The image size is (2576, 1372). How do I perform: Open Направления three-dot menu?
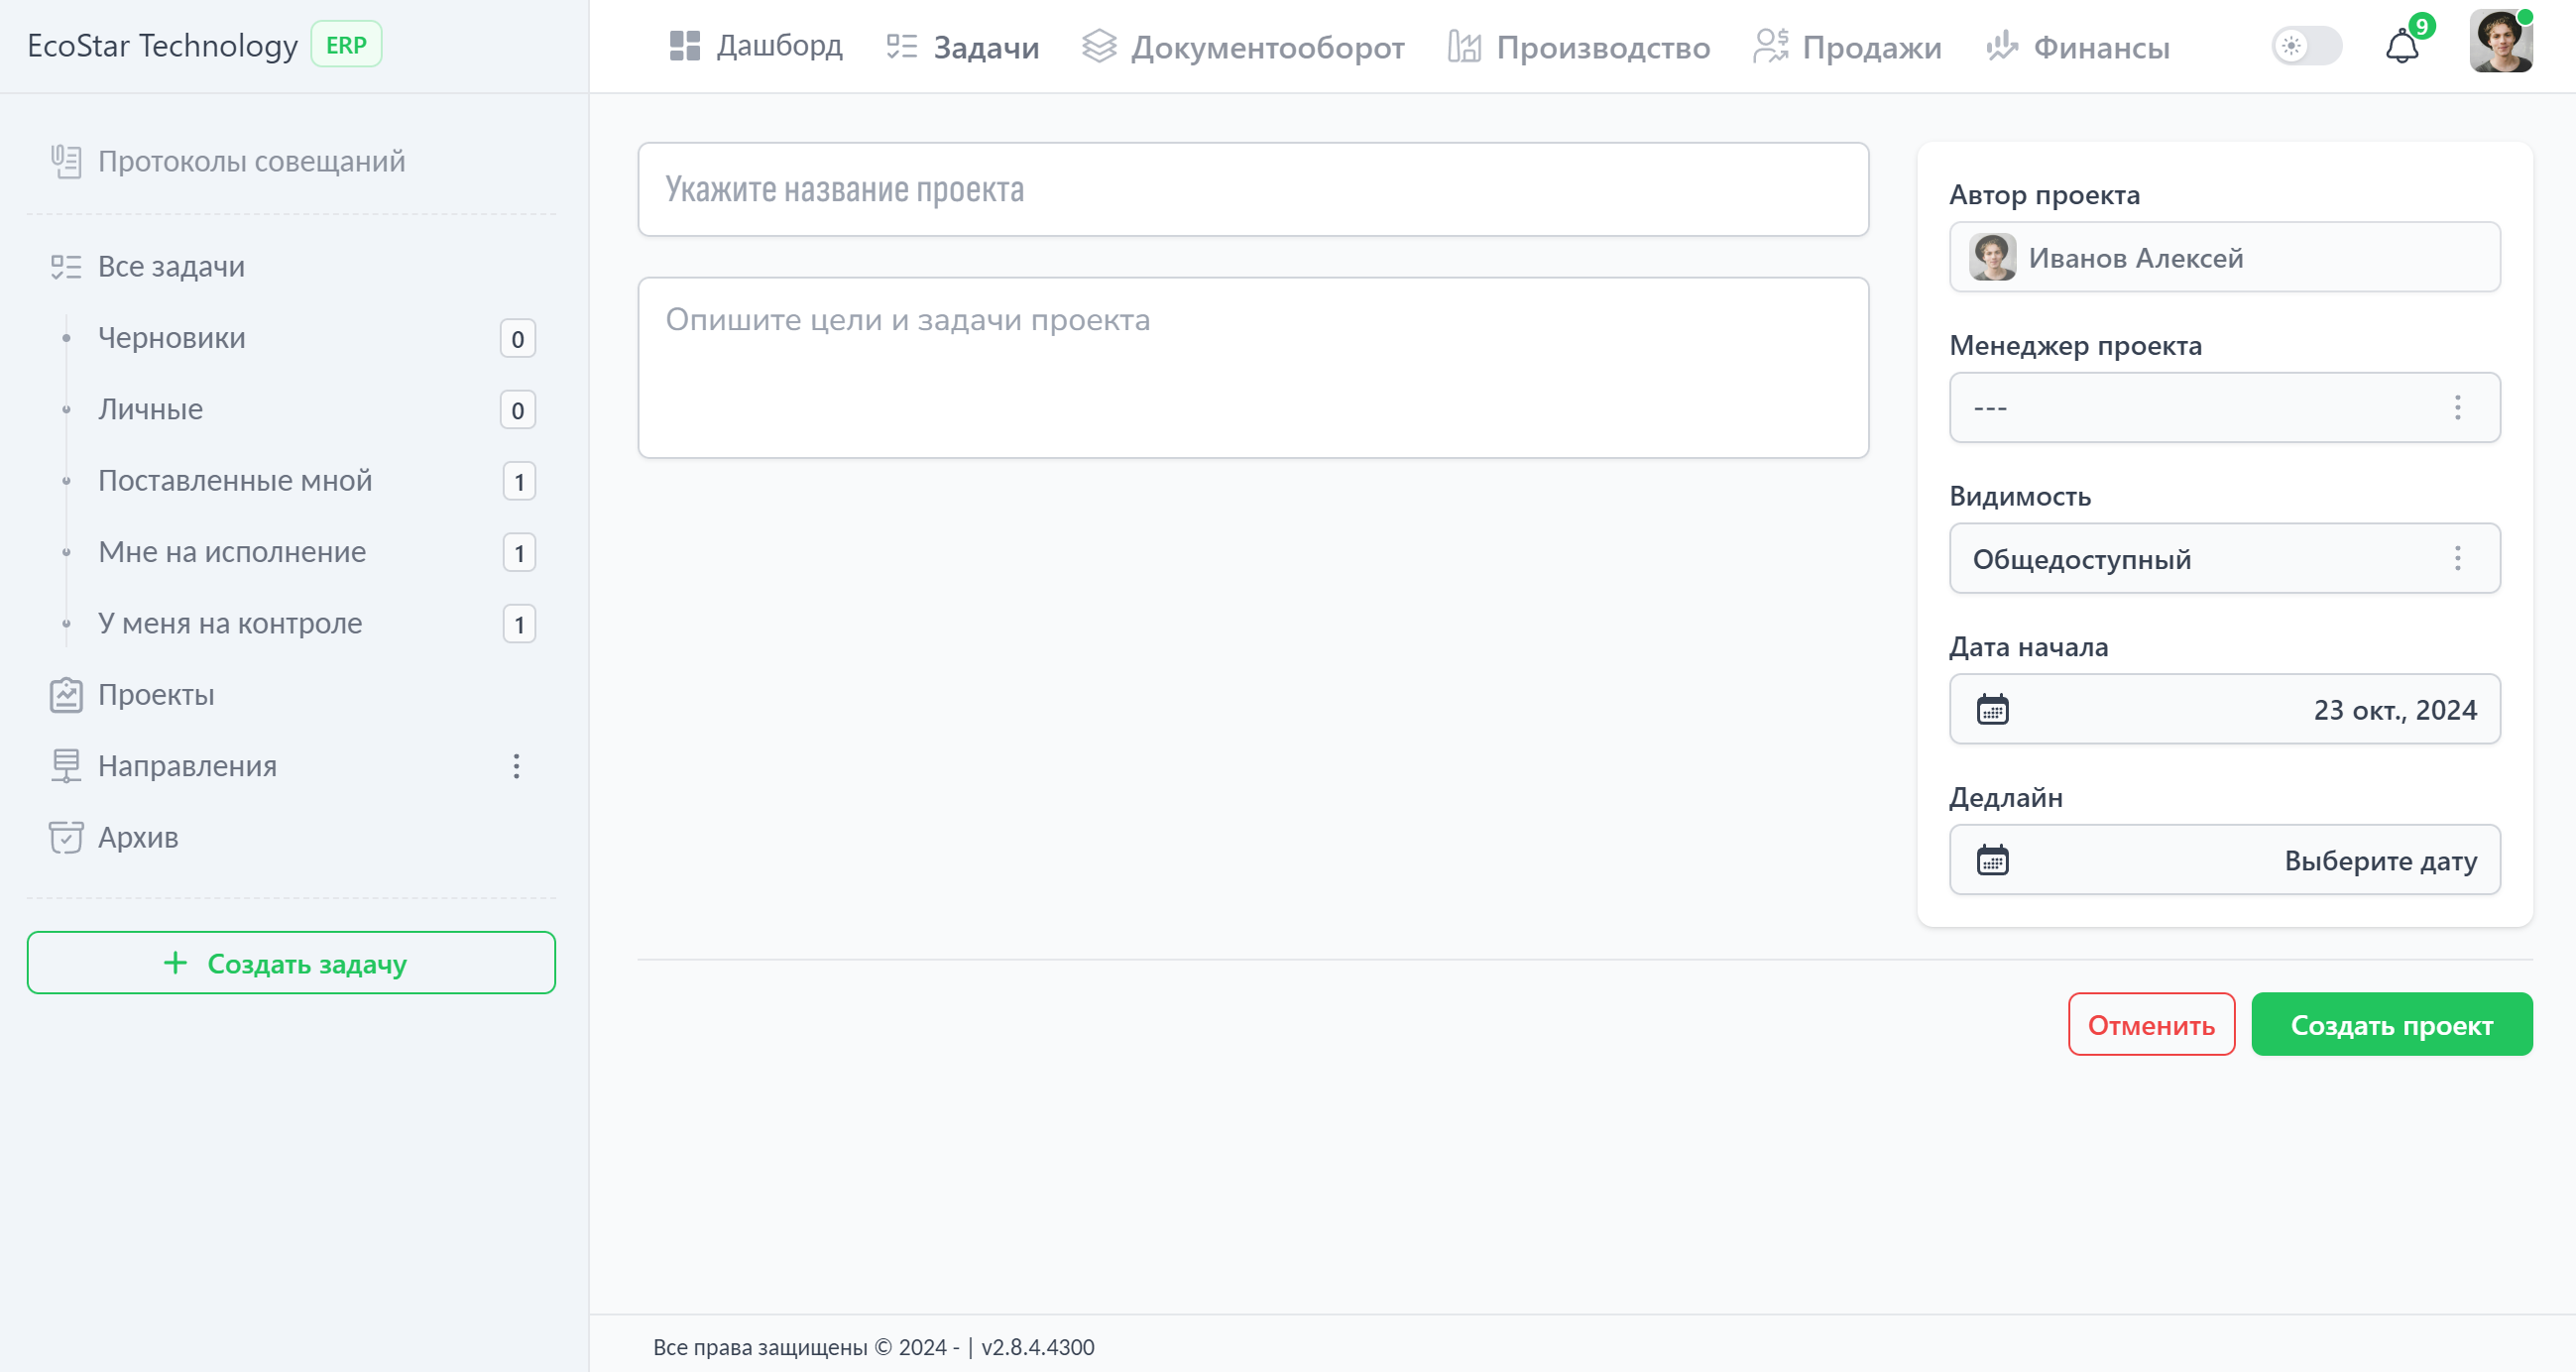[516, 766]
